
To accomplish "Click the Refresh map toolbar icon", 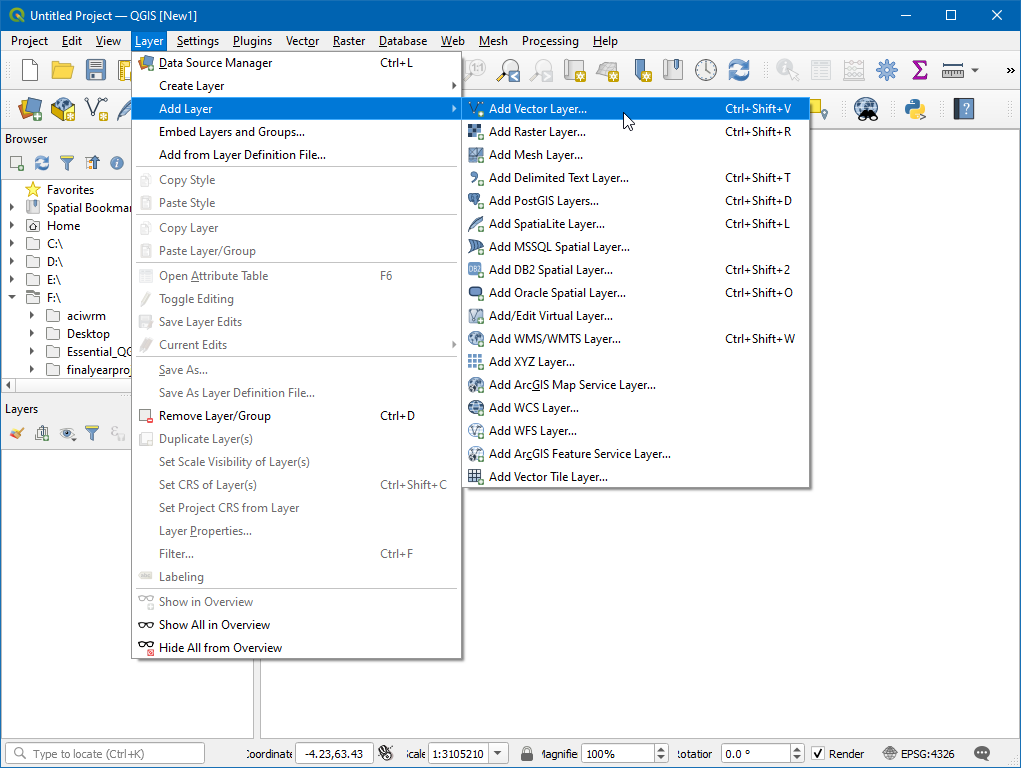I will tap(739, 70).
